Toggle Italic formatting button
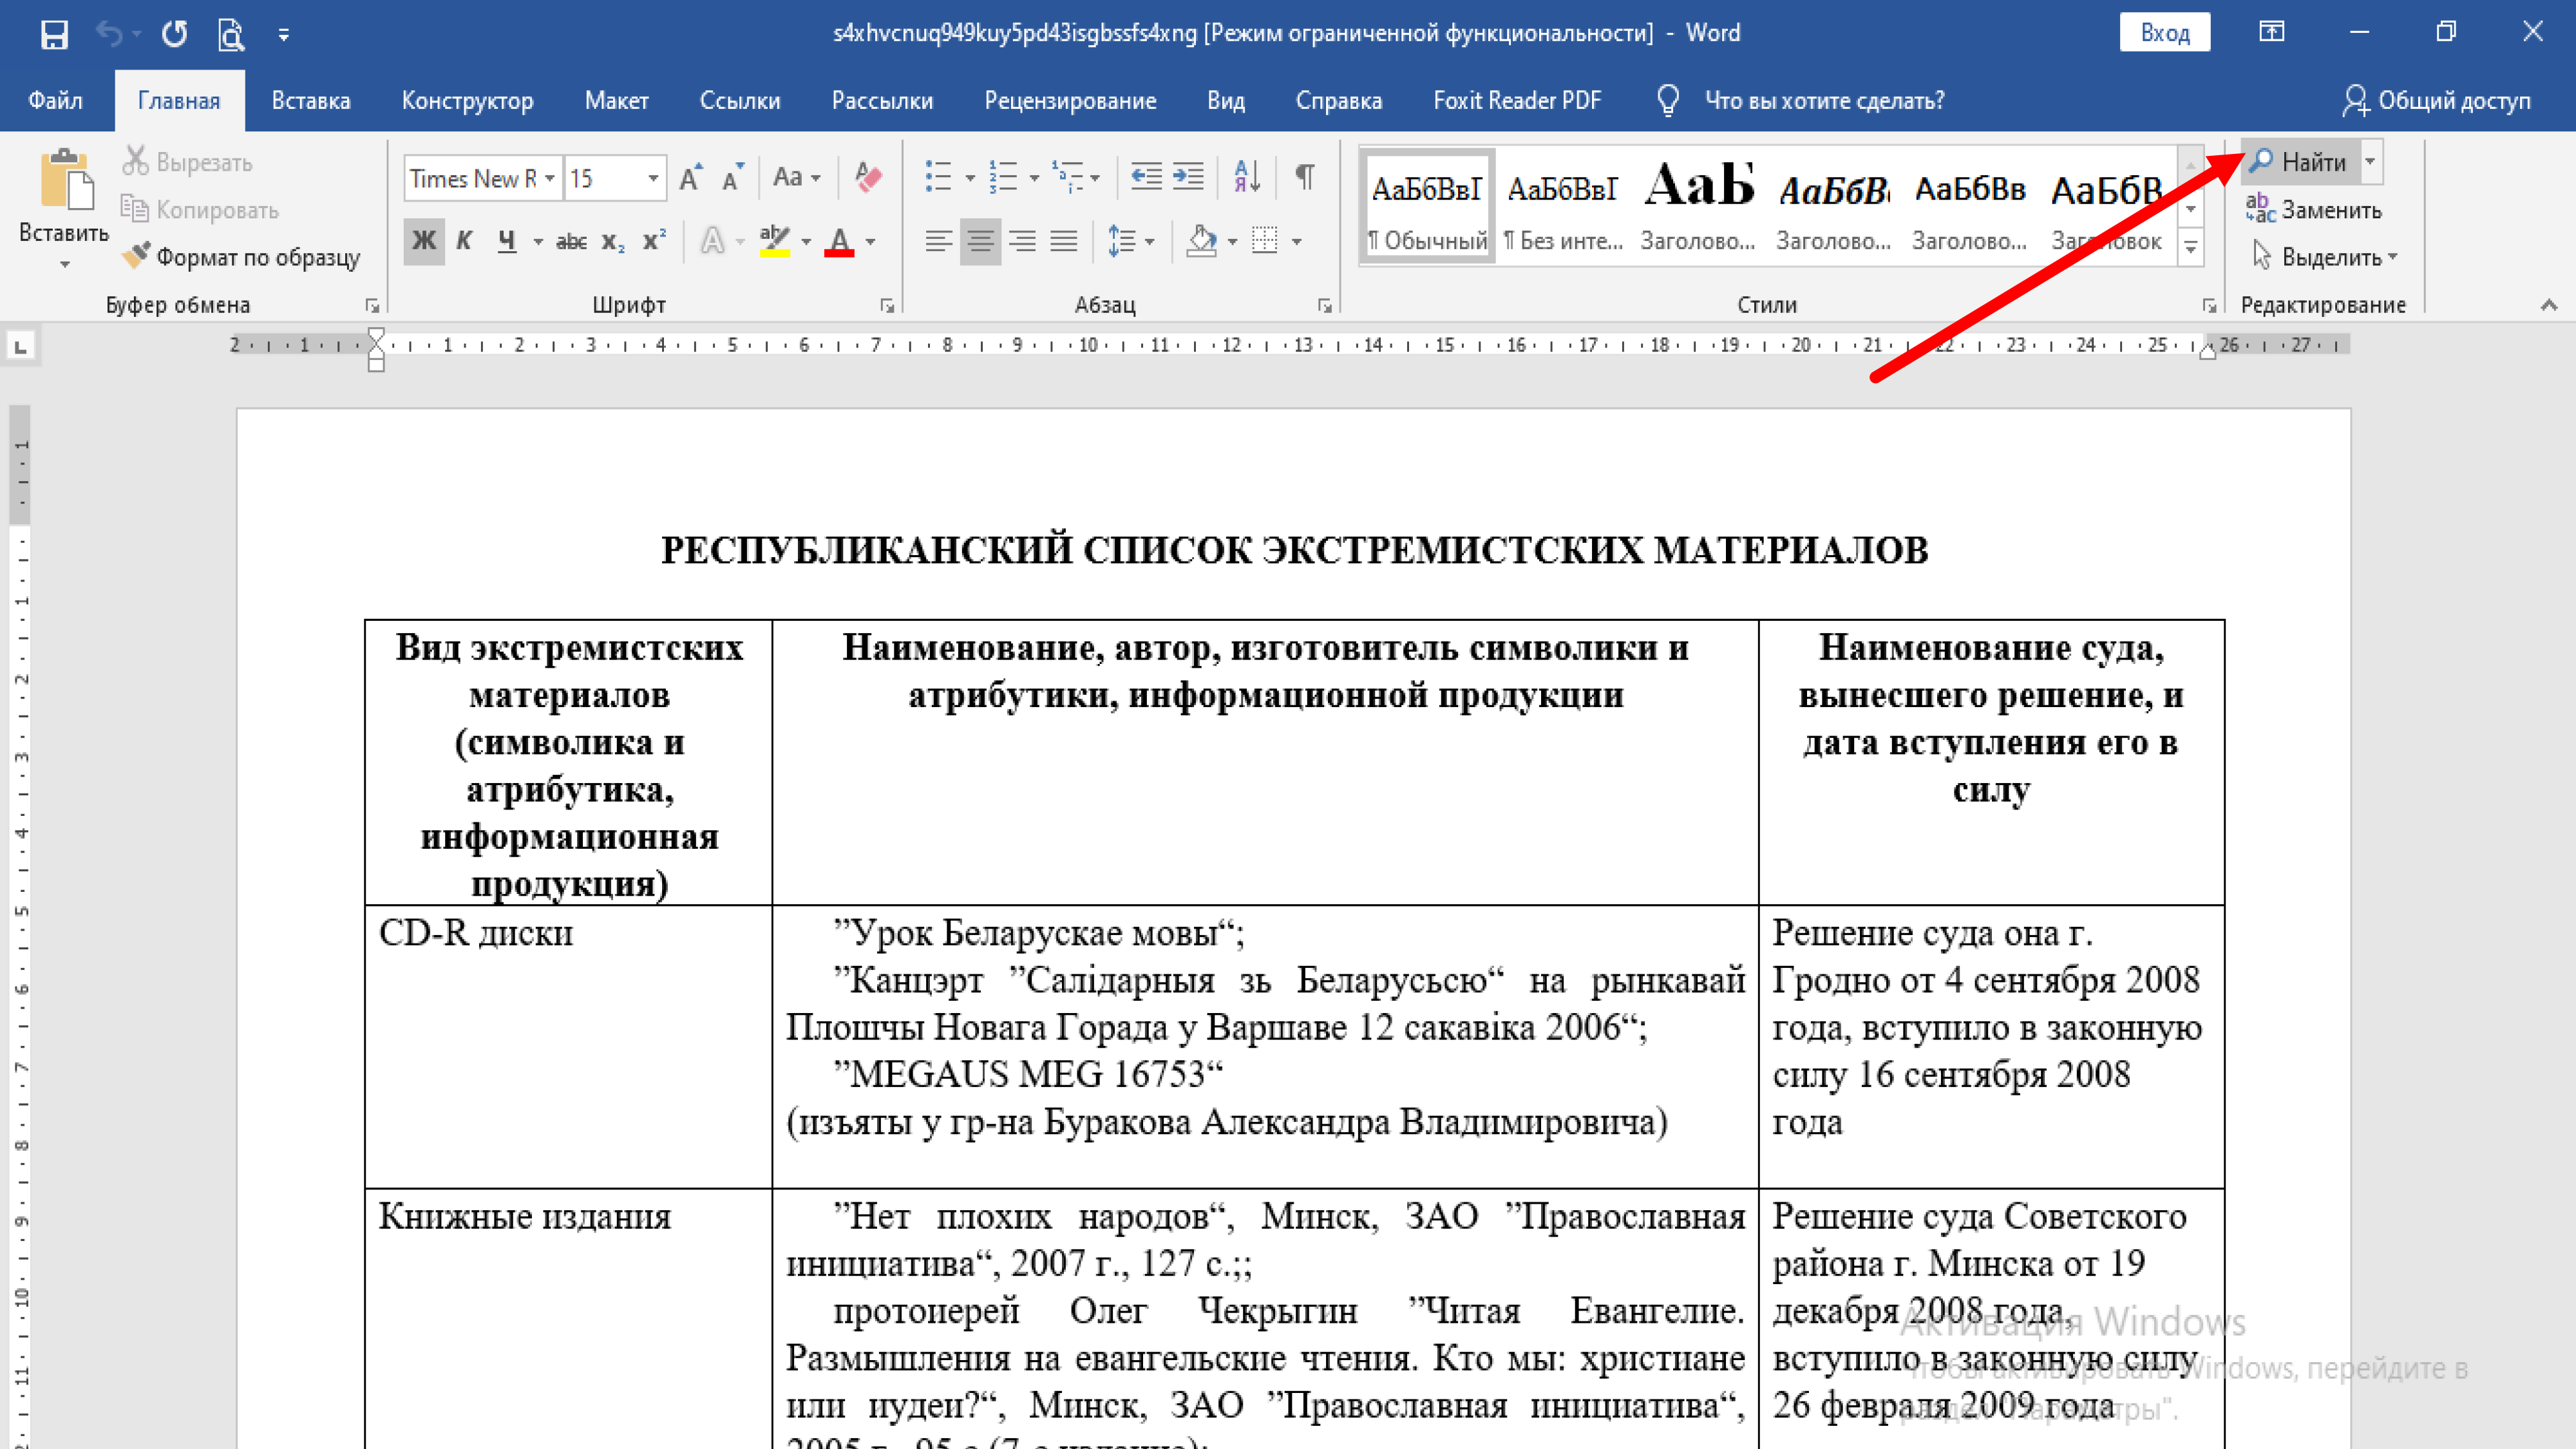 [464, 241]
